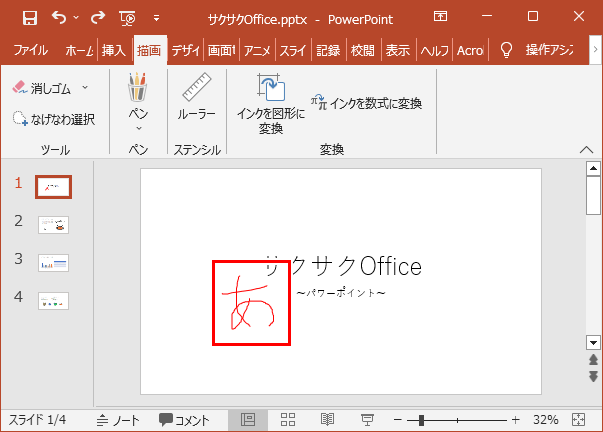Select slide 1 thumbnail

coord(53,187)
